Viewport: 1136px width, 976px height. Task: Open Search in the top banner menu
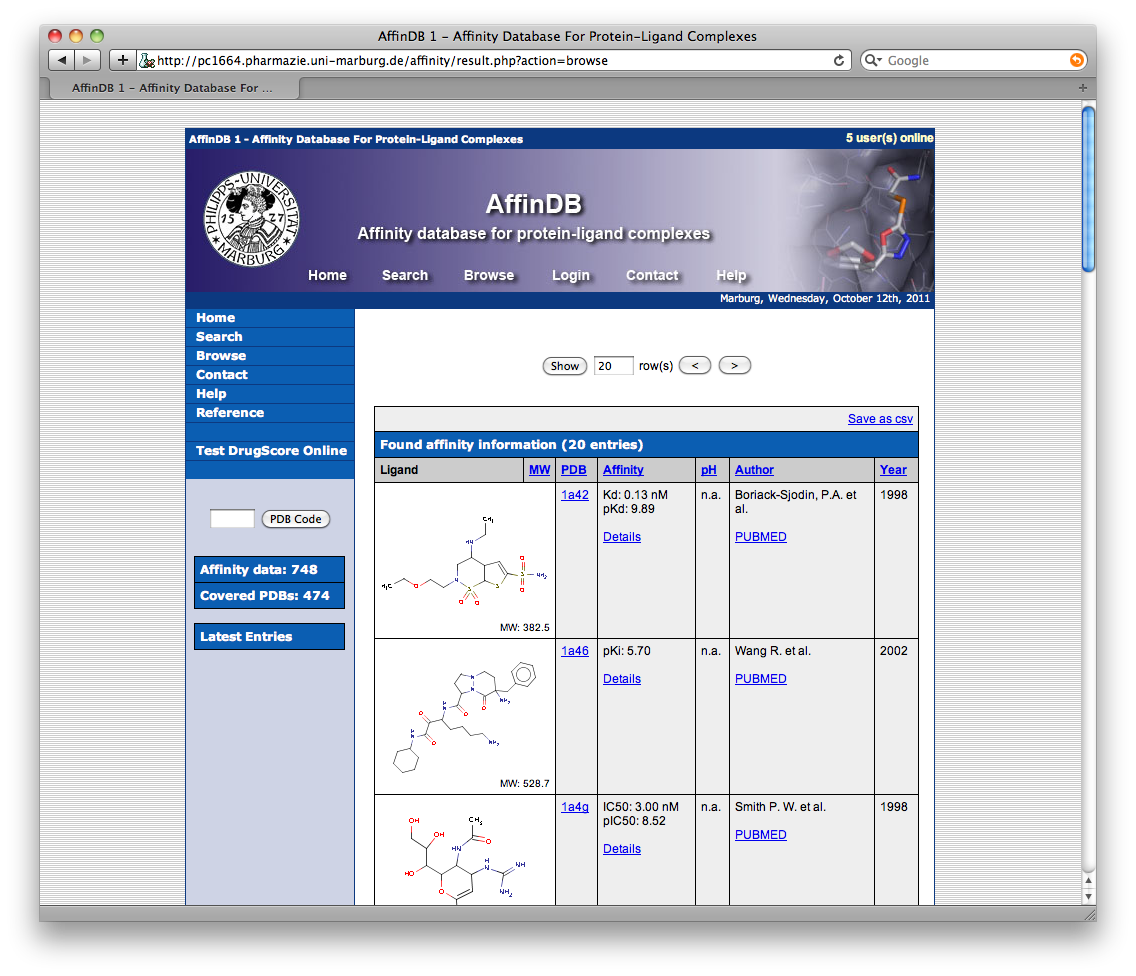pos(405,275)
